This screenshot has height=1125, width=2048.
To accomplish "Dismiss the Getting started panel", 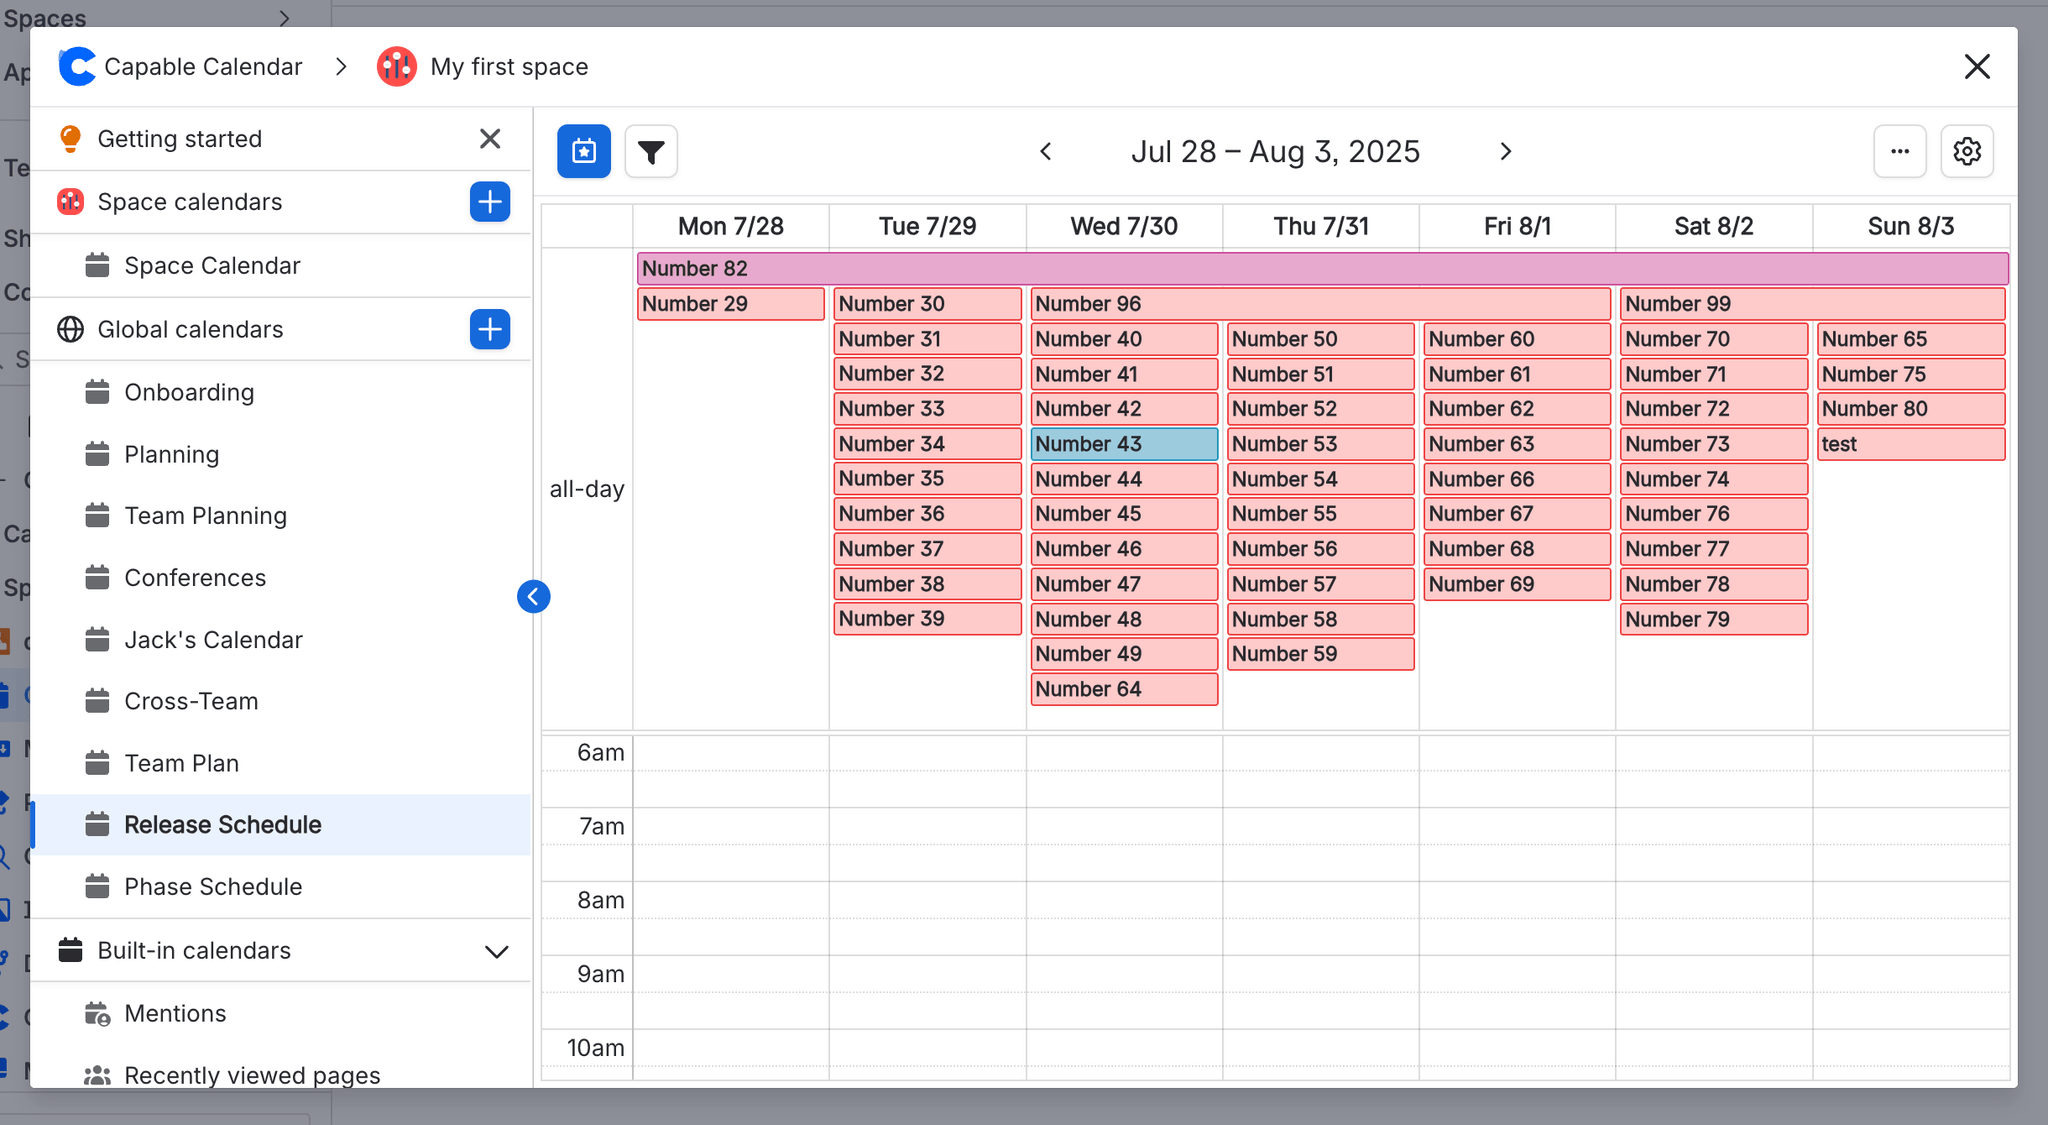I will tap(489, 139).
